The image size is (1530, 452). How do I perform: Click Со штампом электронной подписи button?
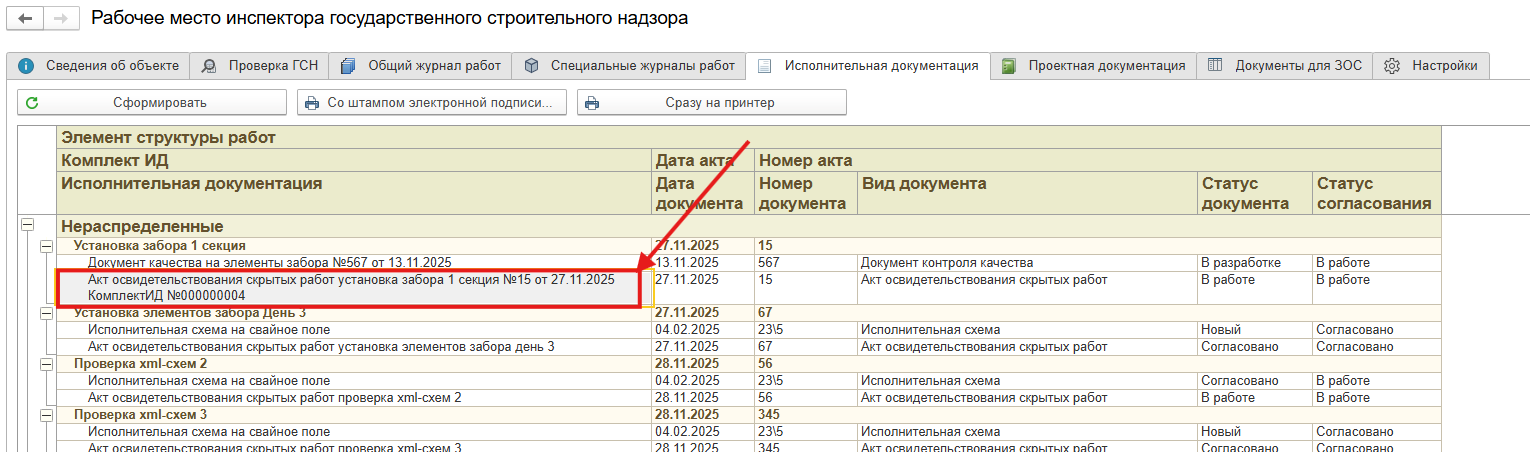(432, 102)
